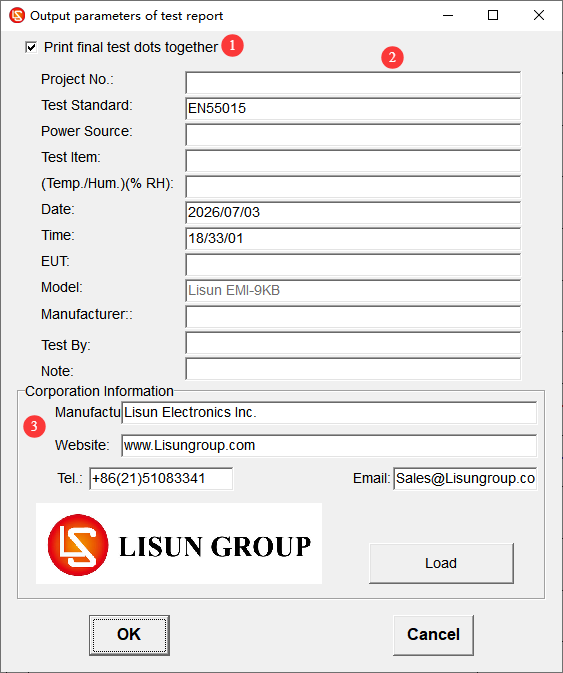Click the Lisun Electronics Inc. manufacturer field
The image size is (563, 673).
pos(329,412)
